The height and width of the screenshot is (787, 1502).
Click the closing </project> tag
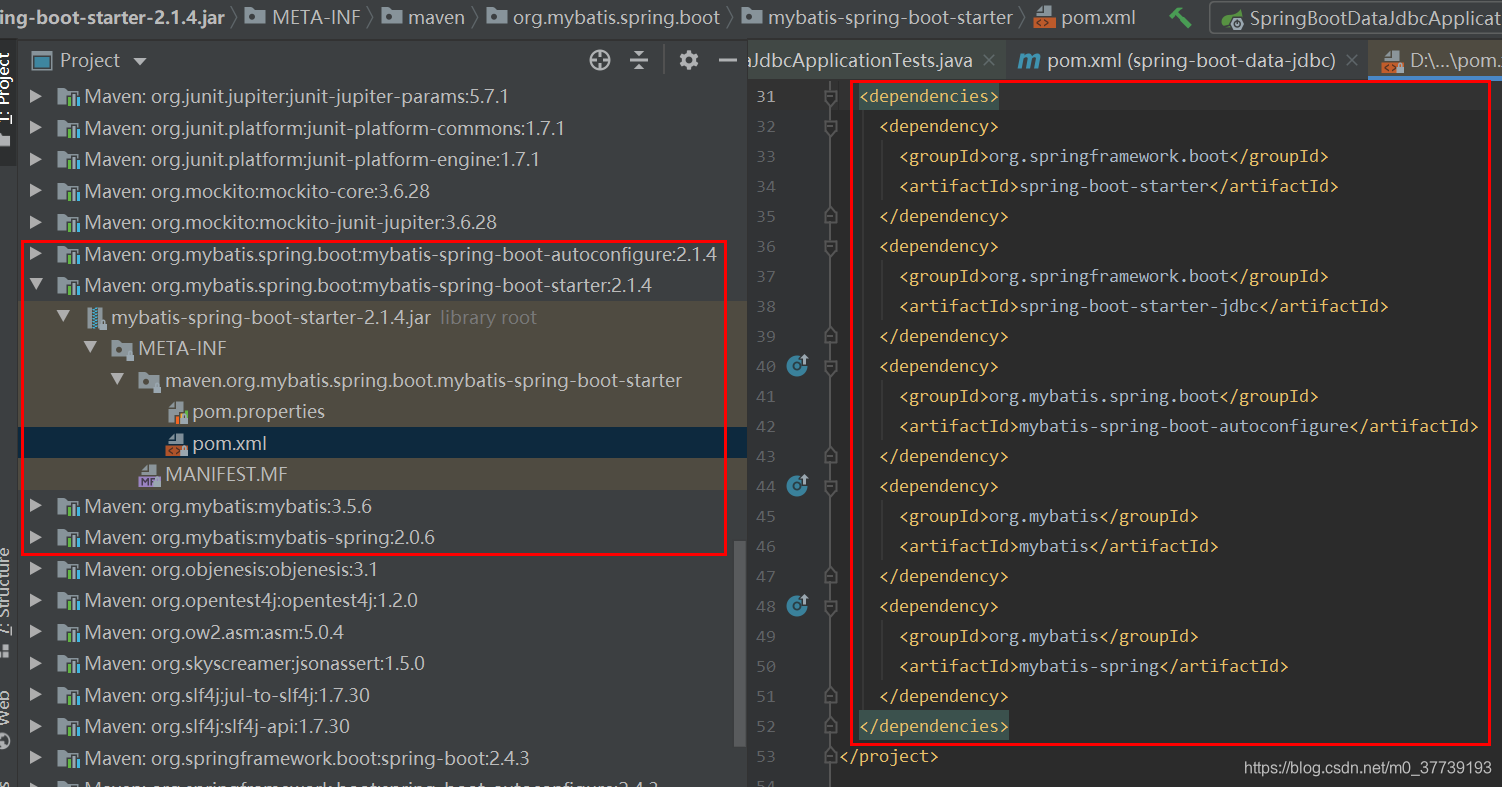[889, 757]
